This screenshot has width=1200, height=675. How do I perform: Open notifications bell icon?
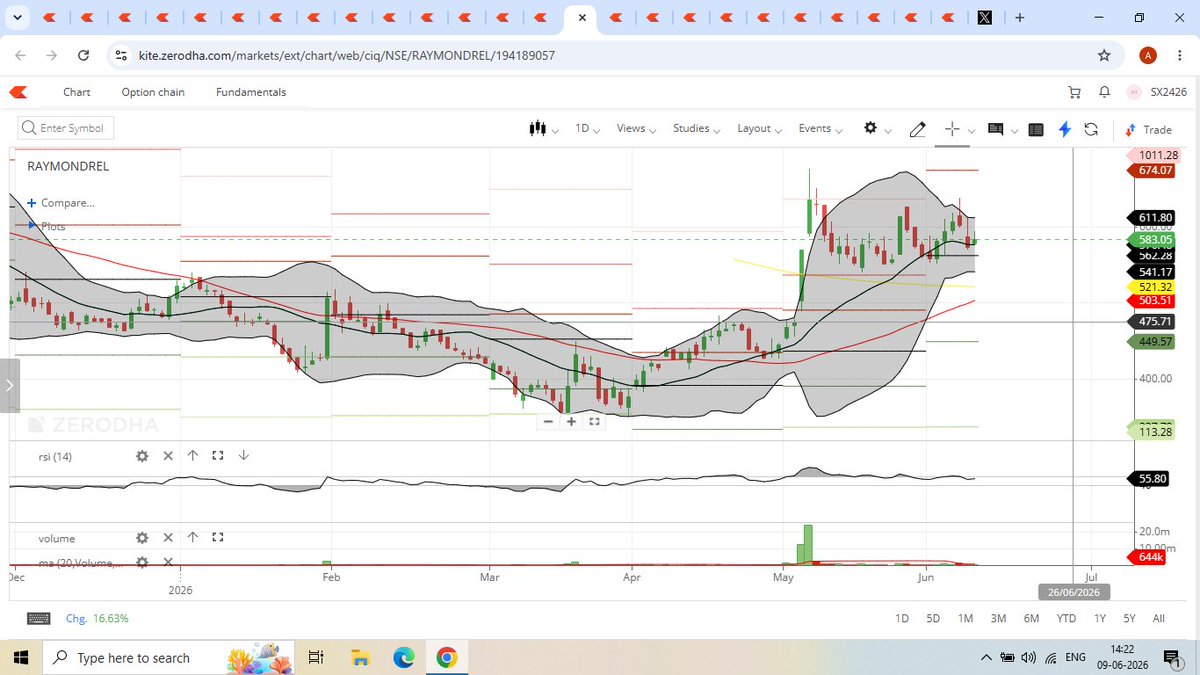1104,92
